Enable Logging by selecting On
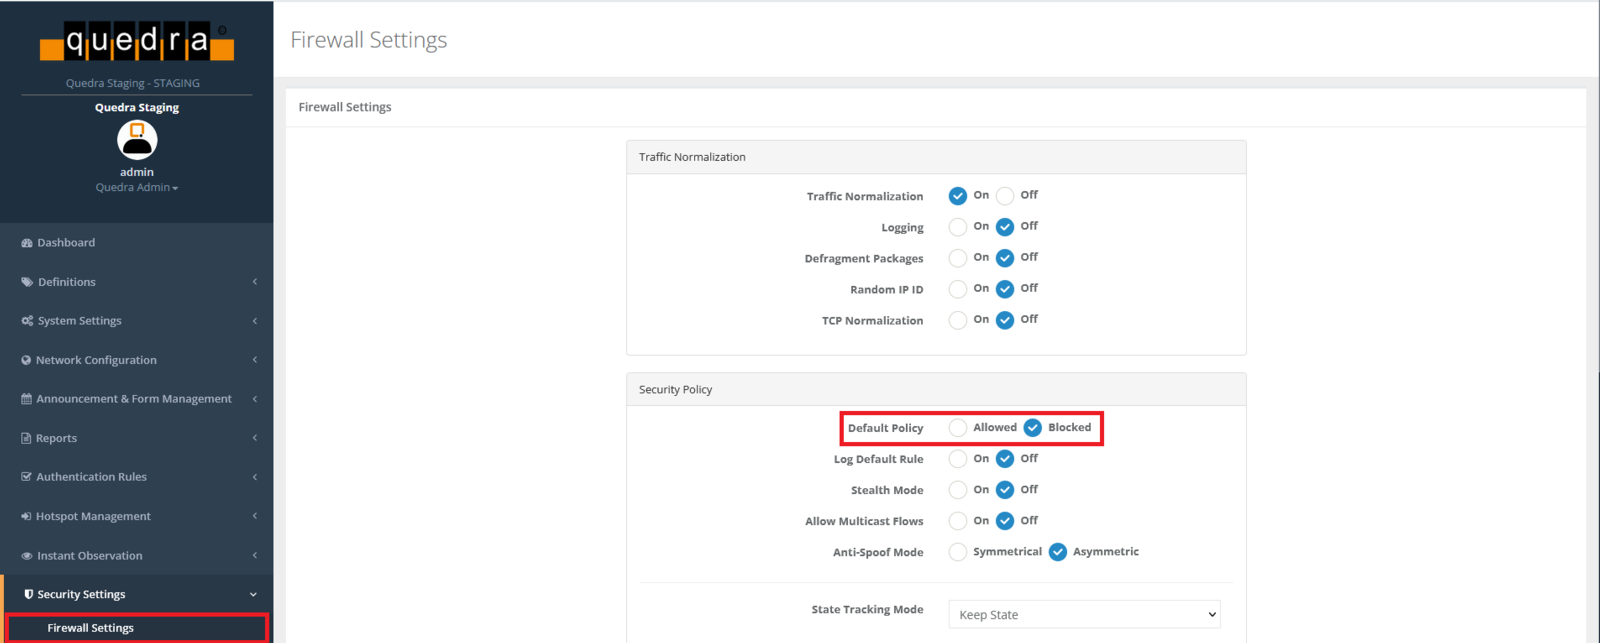The image size is (1600, 643). pos(958,227)
